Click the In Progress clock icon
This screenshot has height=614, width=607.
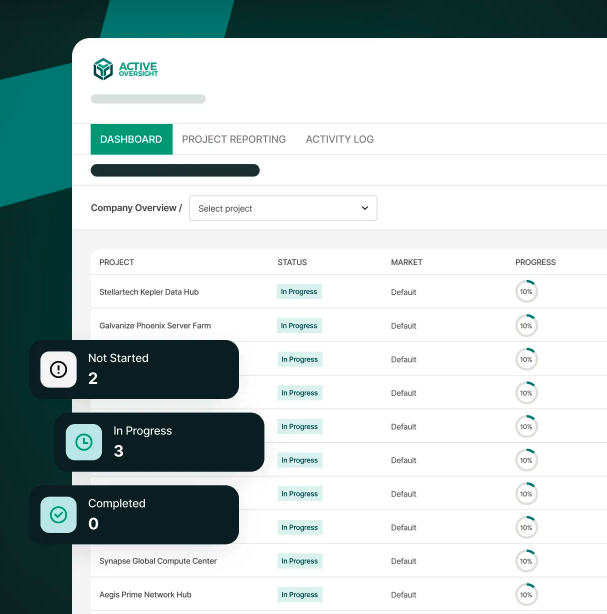pos(84,442)
